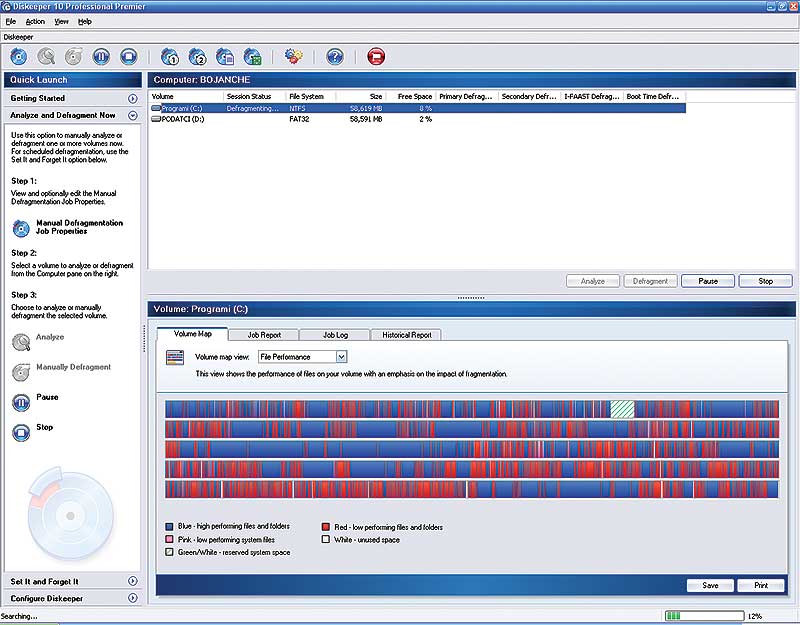Click the green striped reserved block in map
The width and height of the screenshot is (800, 625).
(x=622, y=409)
